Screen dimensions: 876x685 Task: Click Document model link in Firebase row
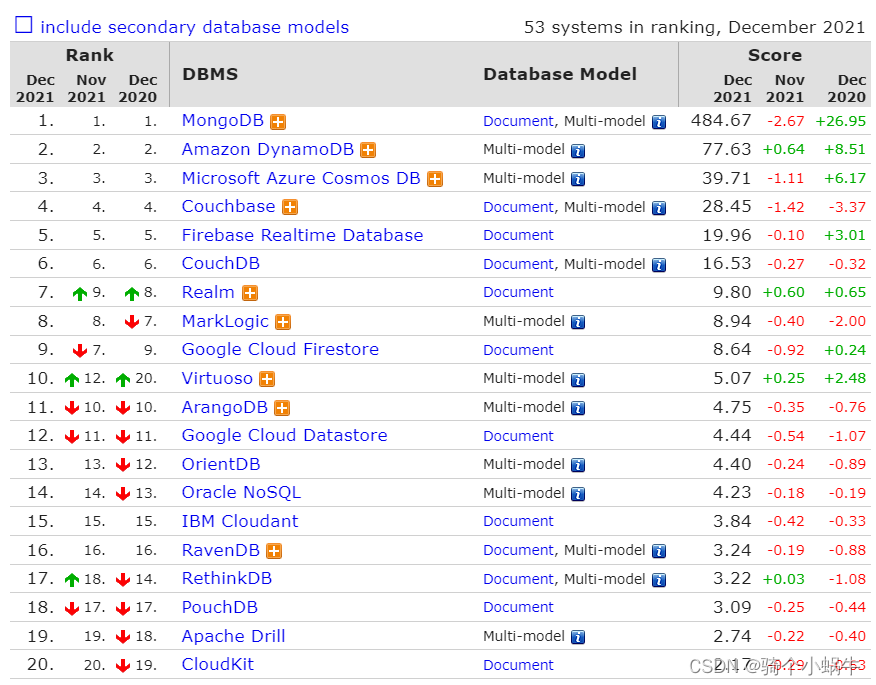pos(518,235)
